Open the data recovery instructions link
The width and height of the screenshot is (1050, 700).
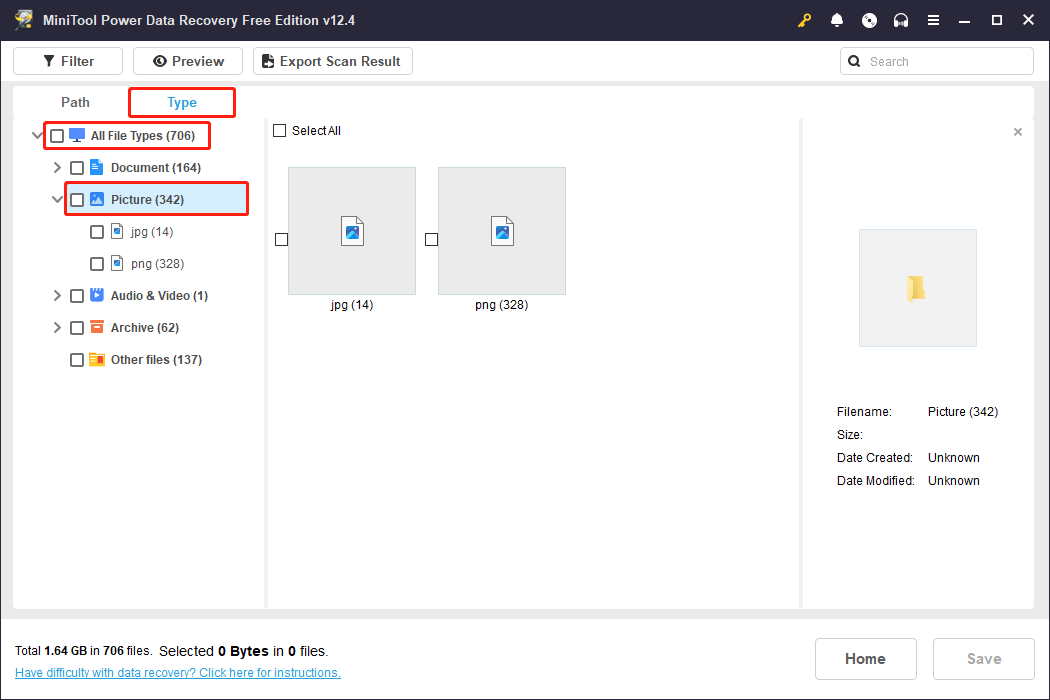click(178, 673)
